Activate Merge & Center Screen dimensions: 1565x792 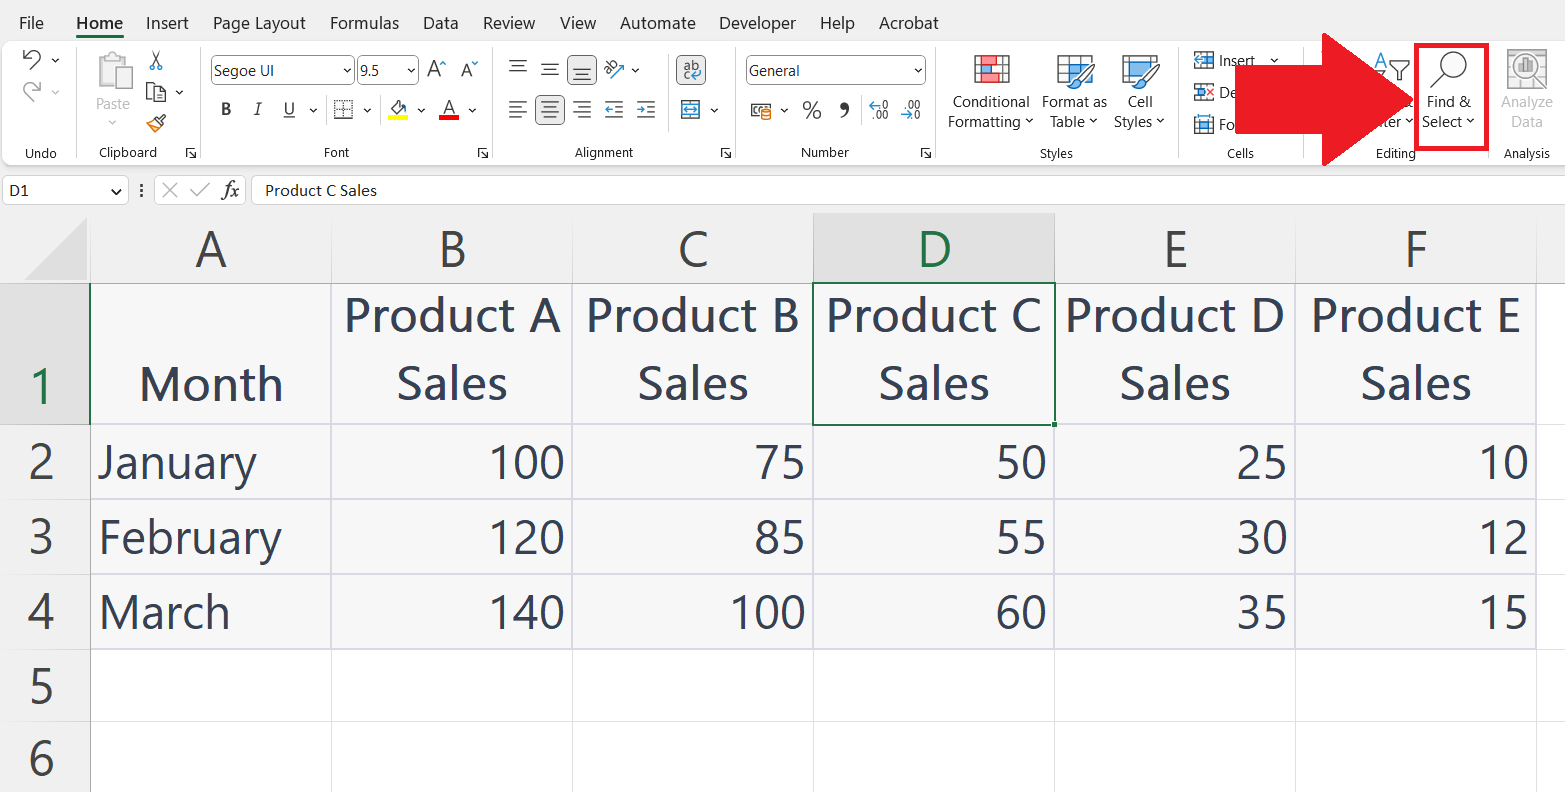692,110
